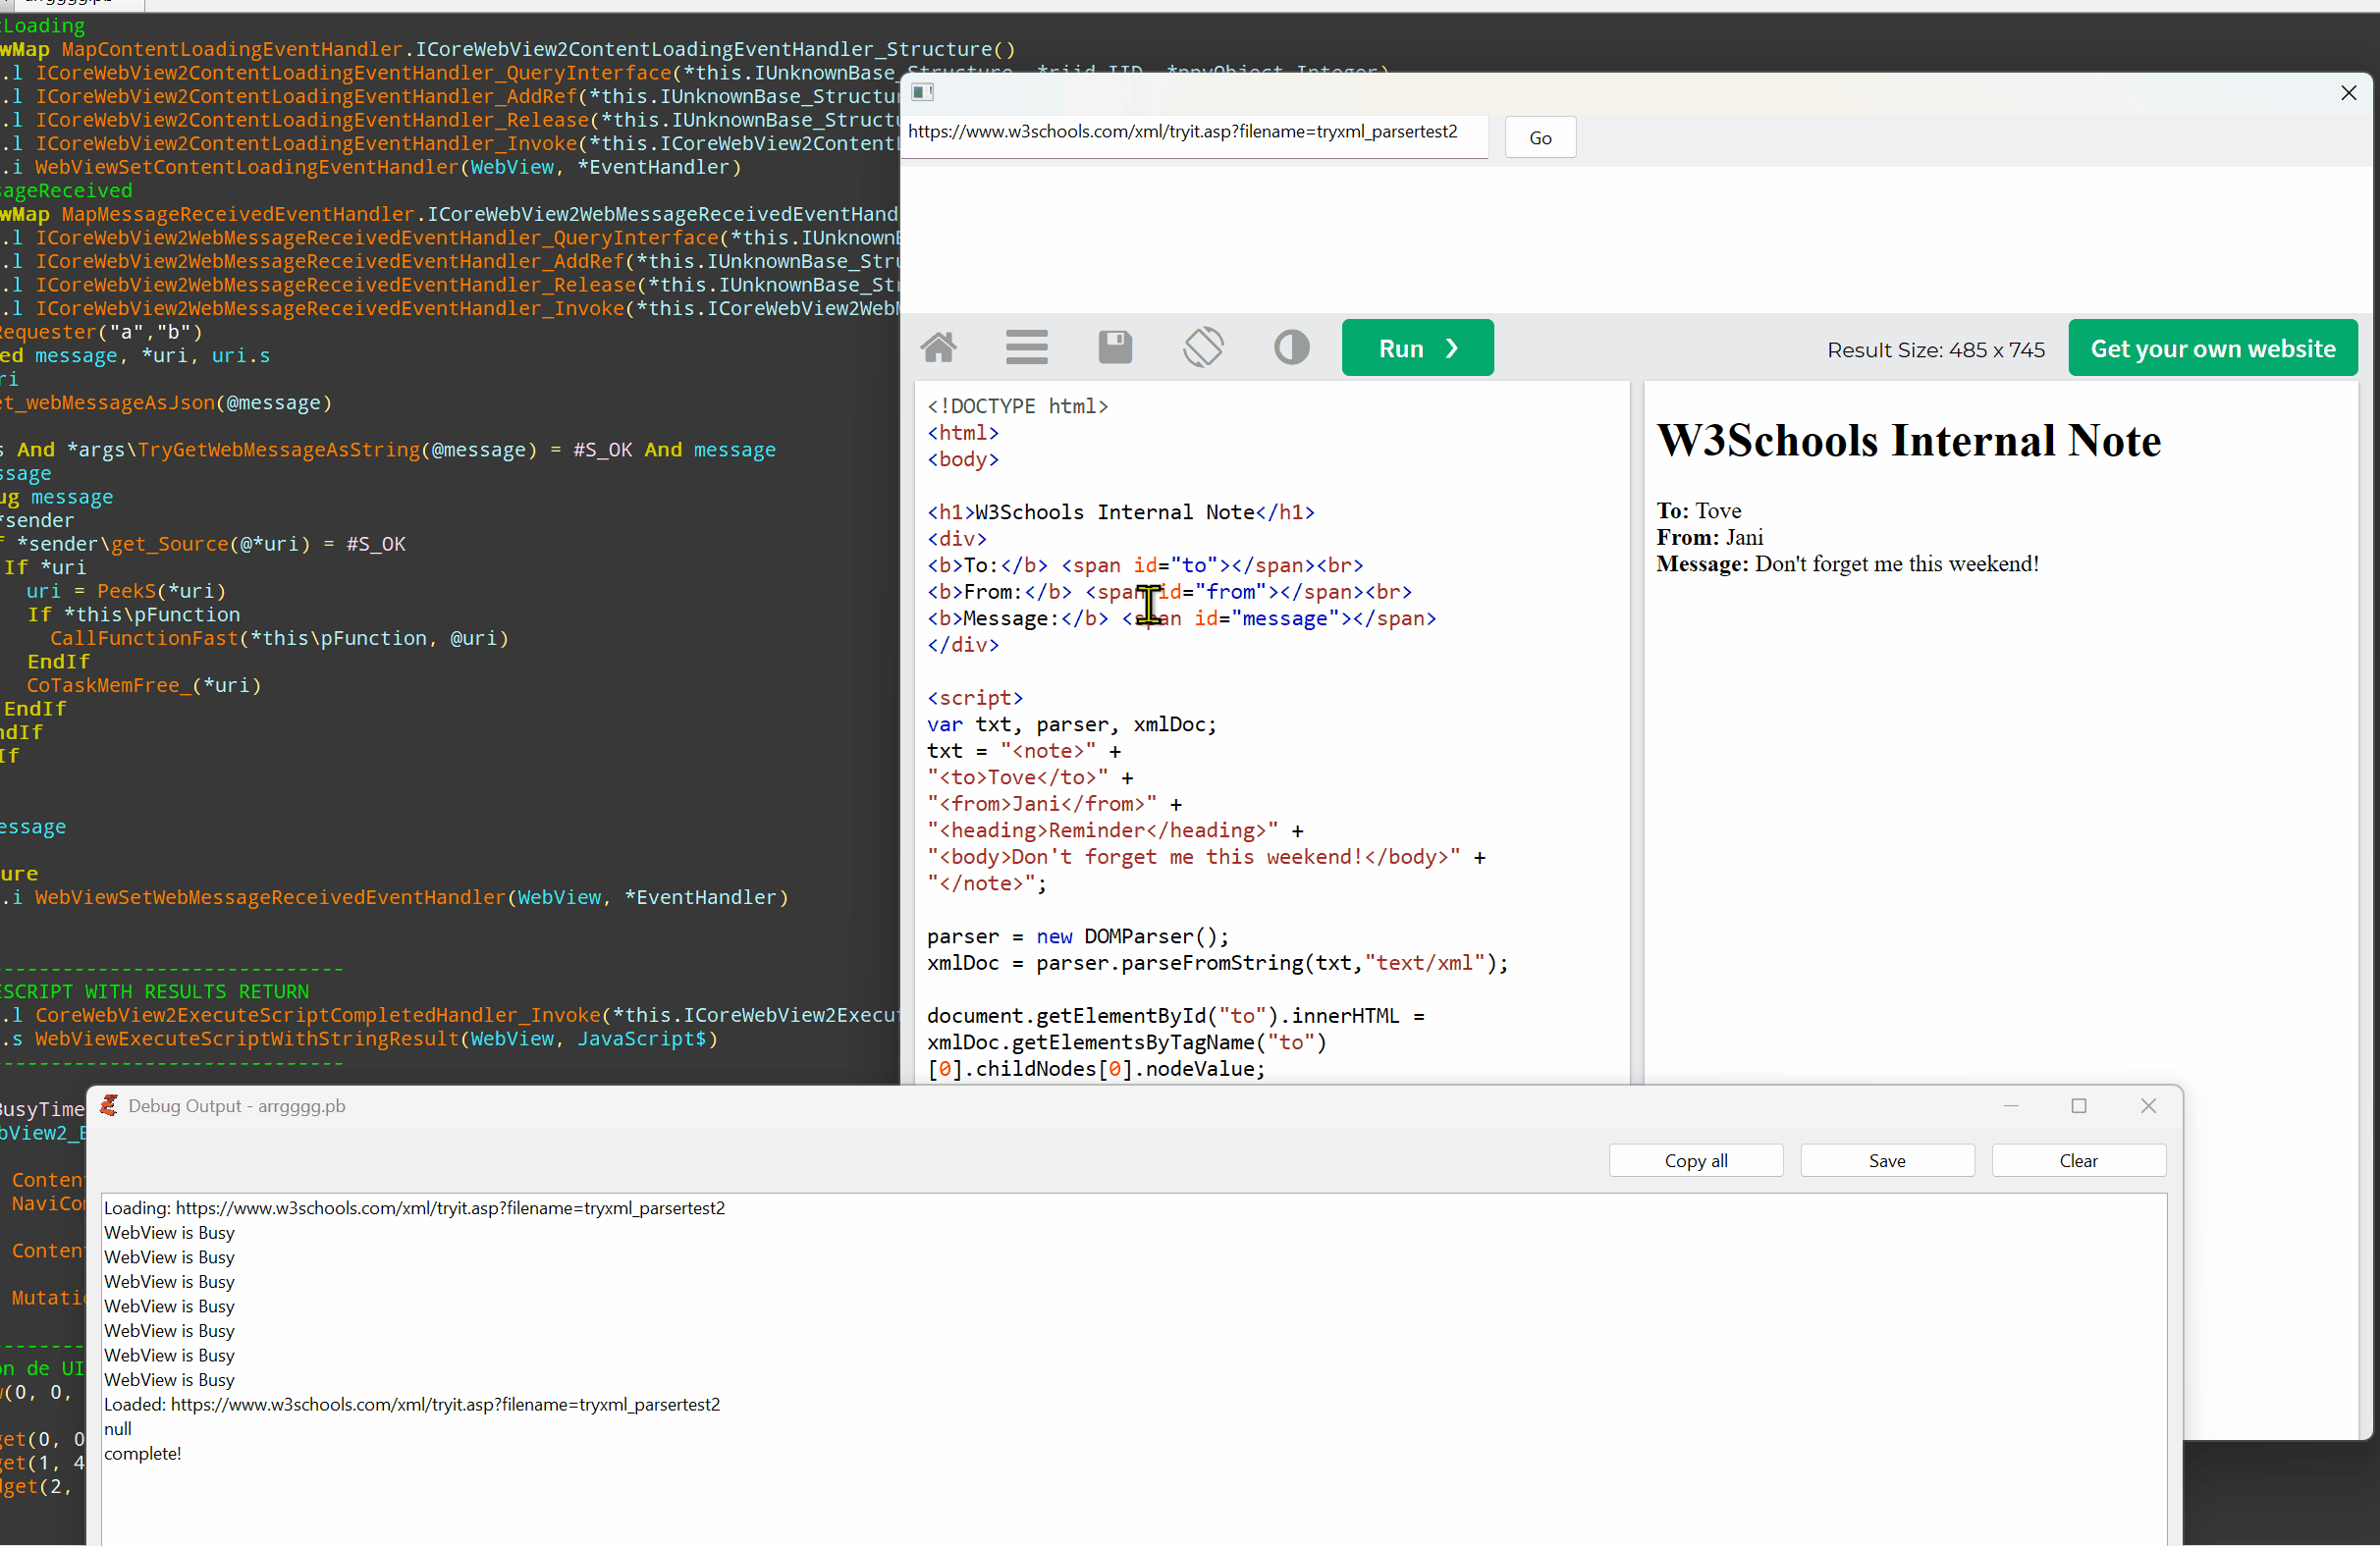Close the WebView browser window
This screenshot has width=2380, height=1546.
(x=2348, y=93)
